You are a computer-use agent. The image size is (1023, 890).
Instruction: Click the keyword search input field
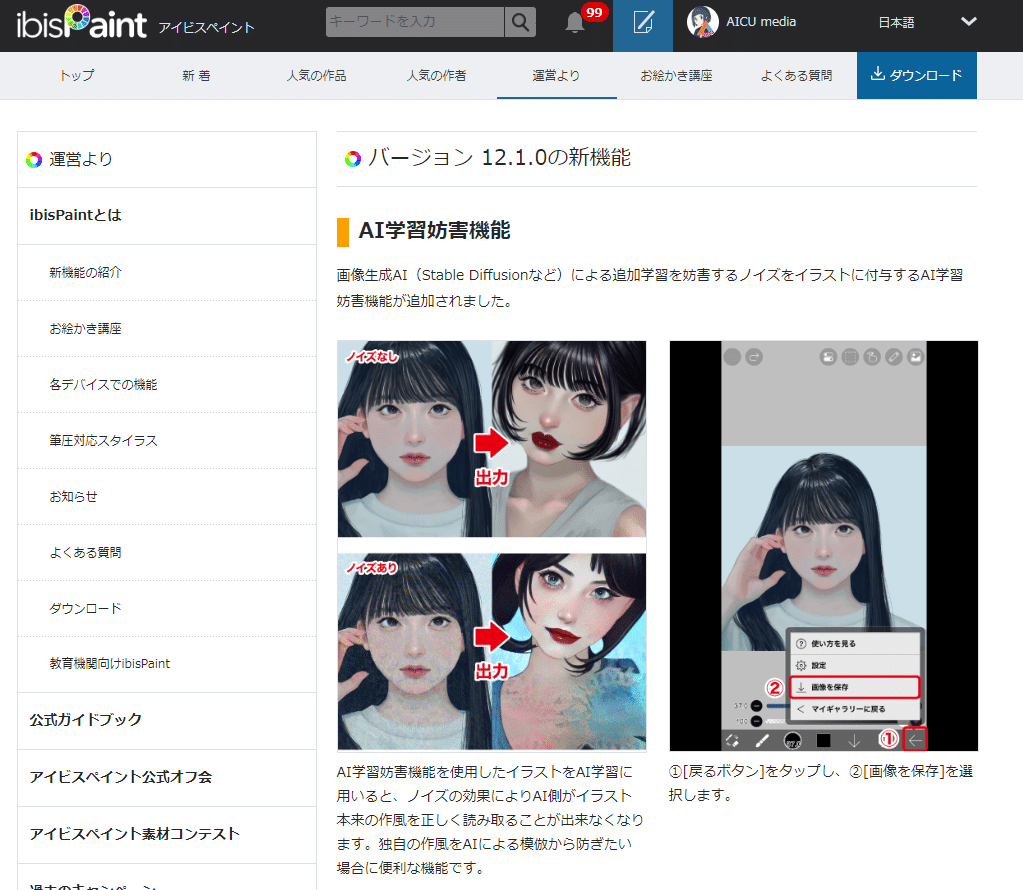413,21
